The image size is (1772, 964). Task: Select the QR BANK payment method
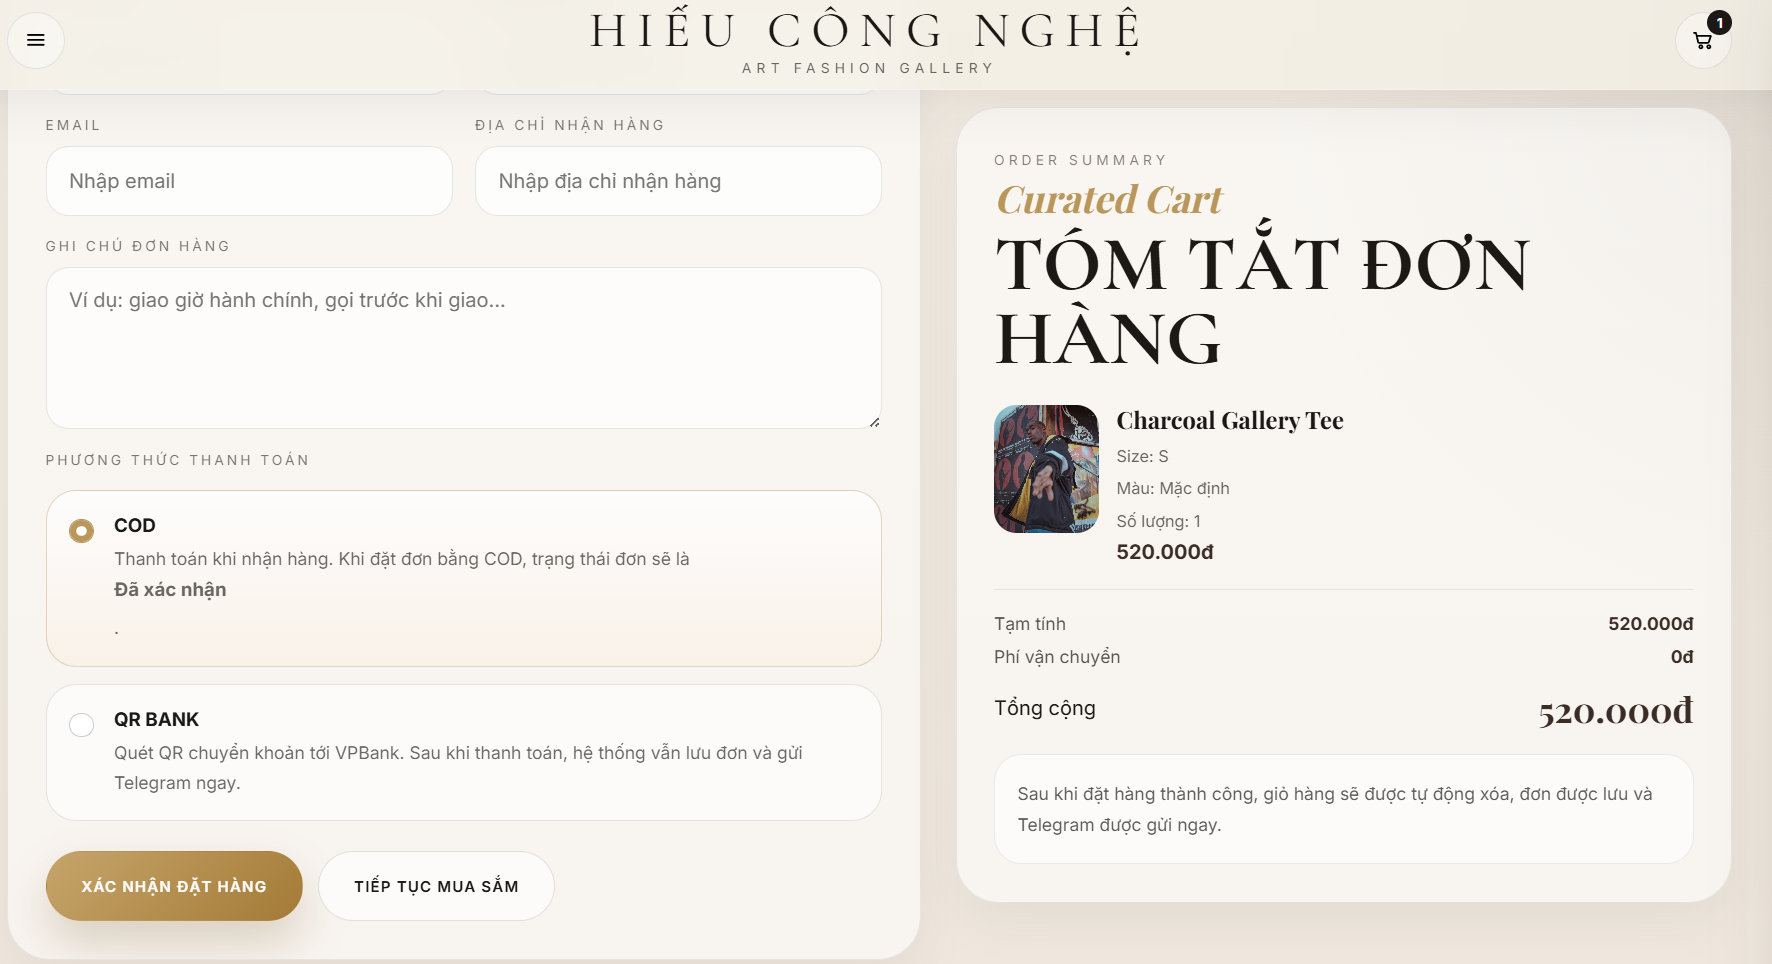(81, 725)
